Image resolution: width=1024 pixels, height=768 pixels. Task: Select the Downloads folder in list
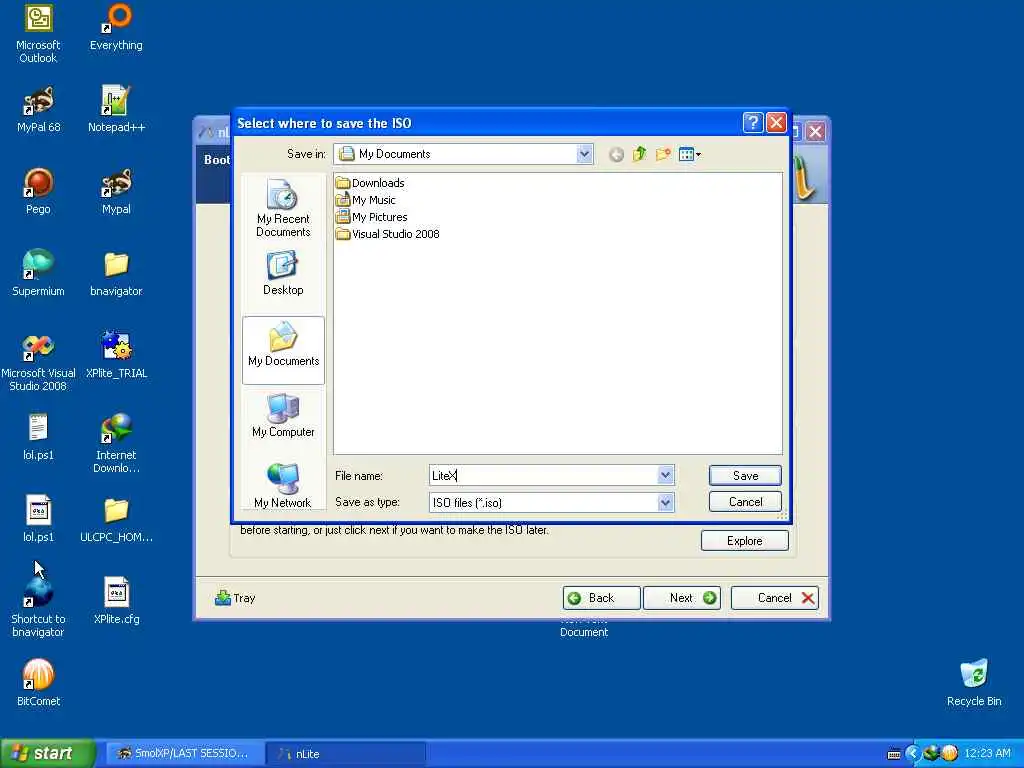pos(370,183)
